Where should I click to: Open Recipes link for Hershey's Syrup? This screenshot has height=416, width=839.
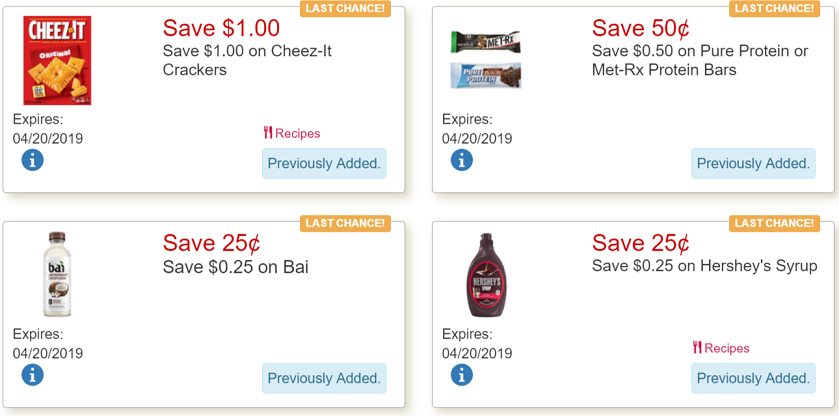click(720, 348)
